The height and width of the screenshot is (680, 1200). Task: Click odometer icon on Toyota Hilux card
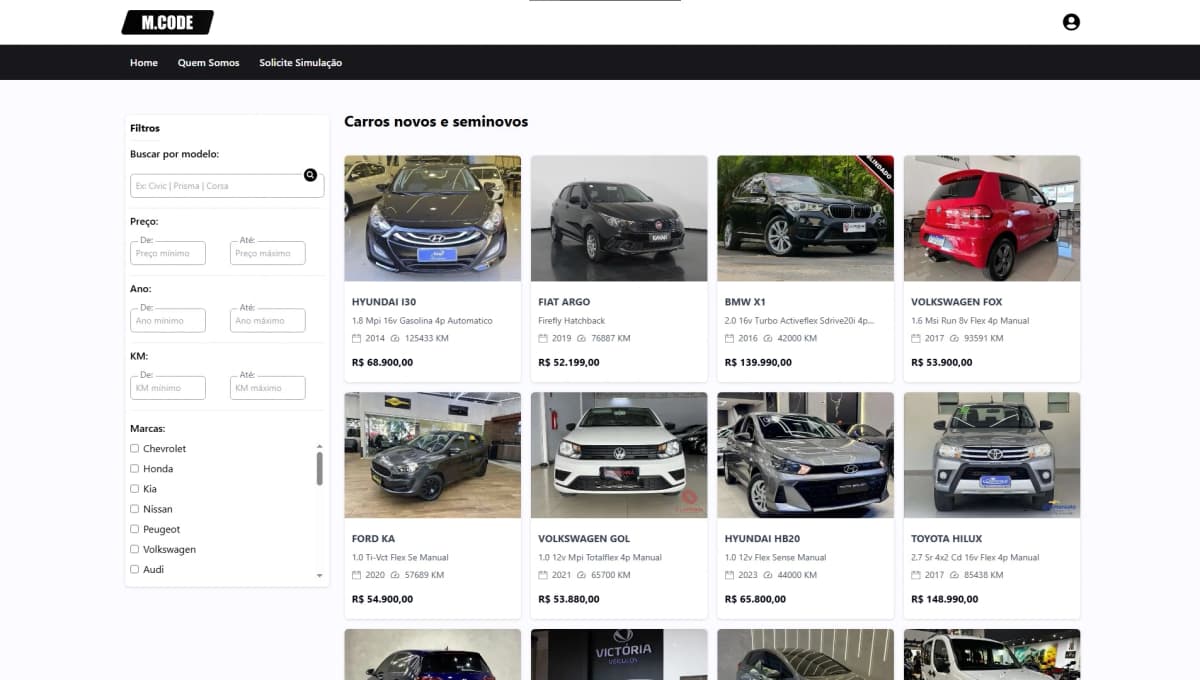955,575
